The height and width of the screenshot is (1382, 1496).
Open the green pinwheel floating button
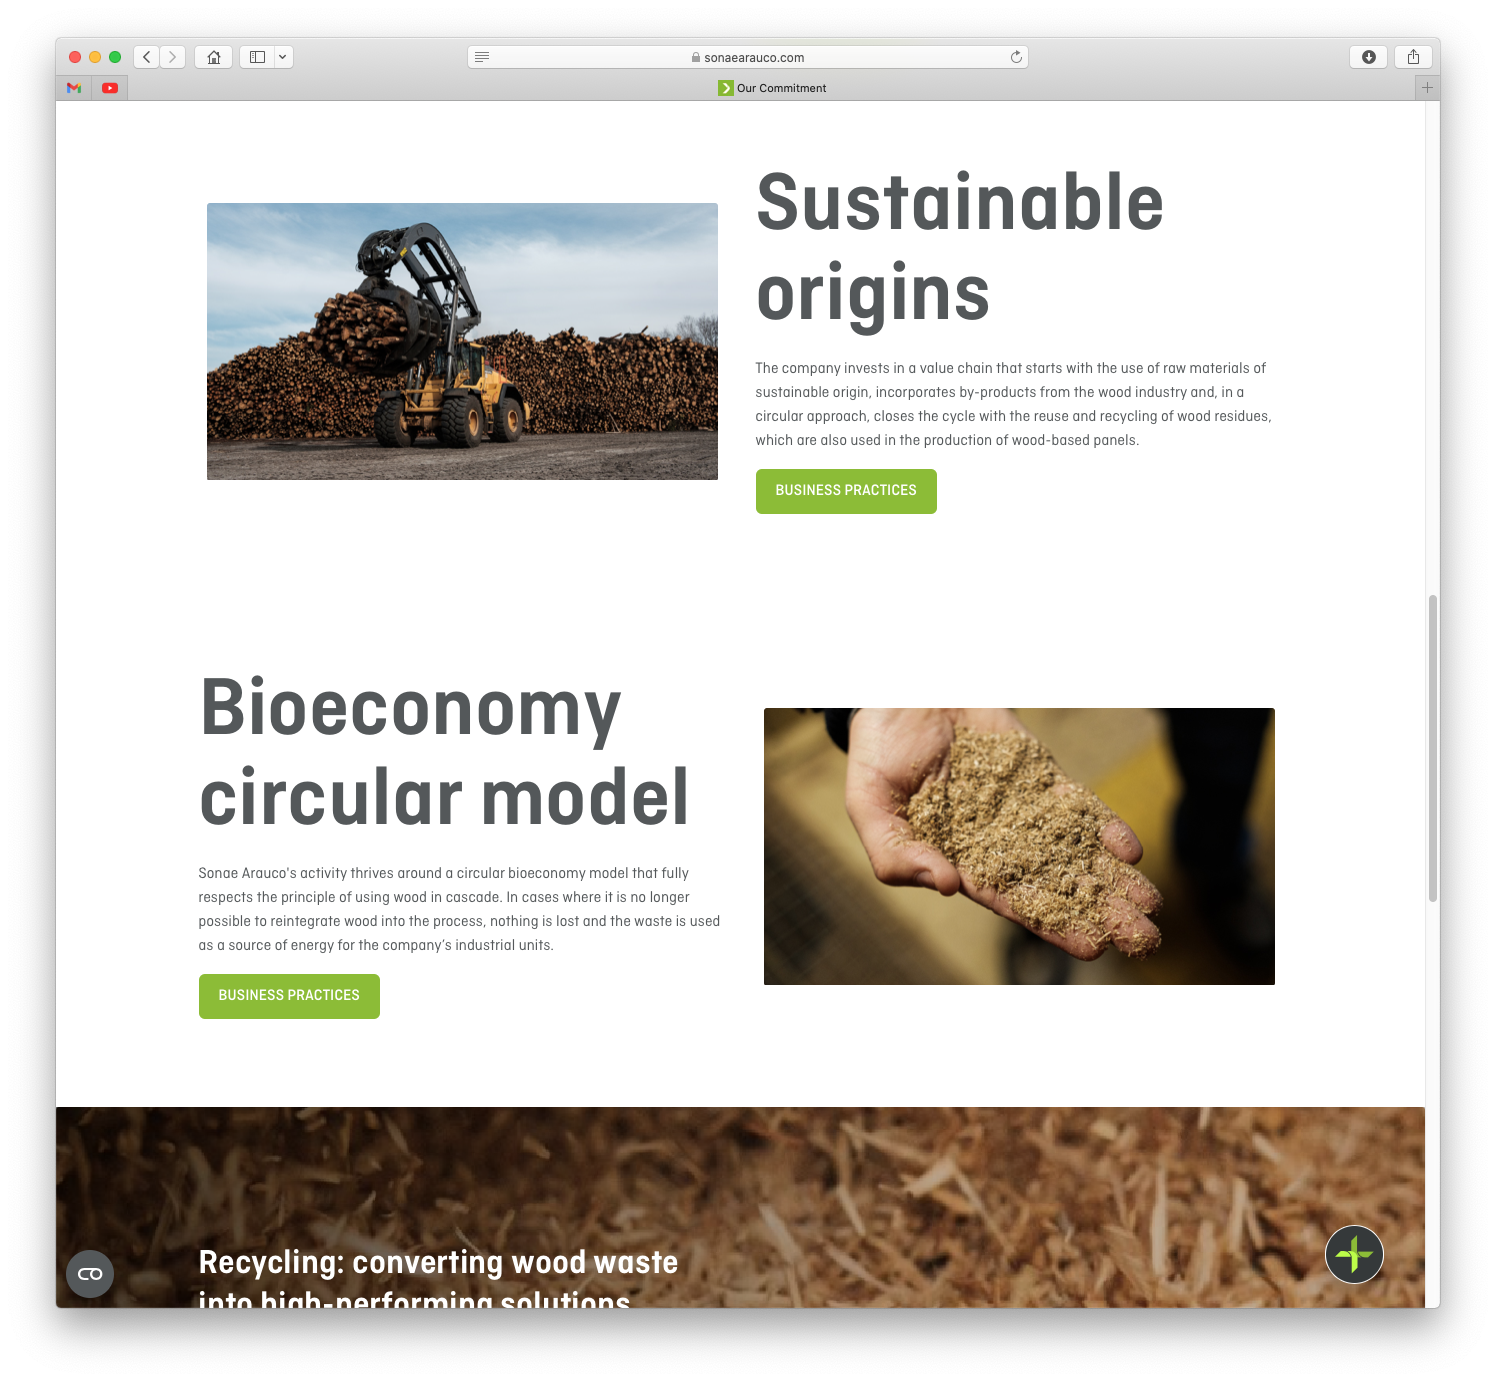[1354, 1254]
